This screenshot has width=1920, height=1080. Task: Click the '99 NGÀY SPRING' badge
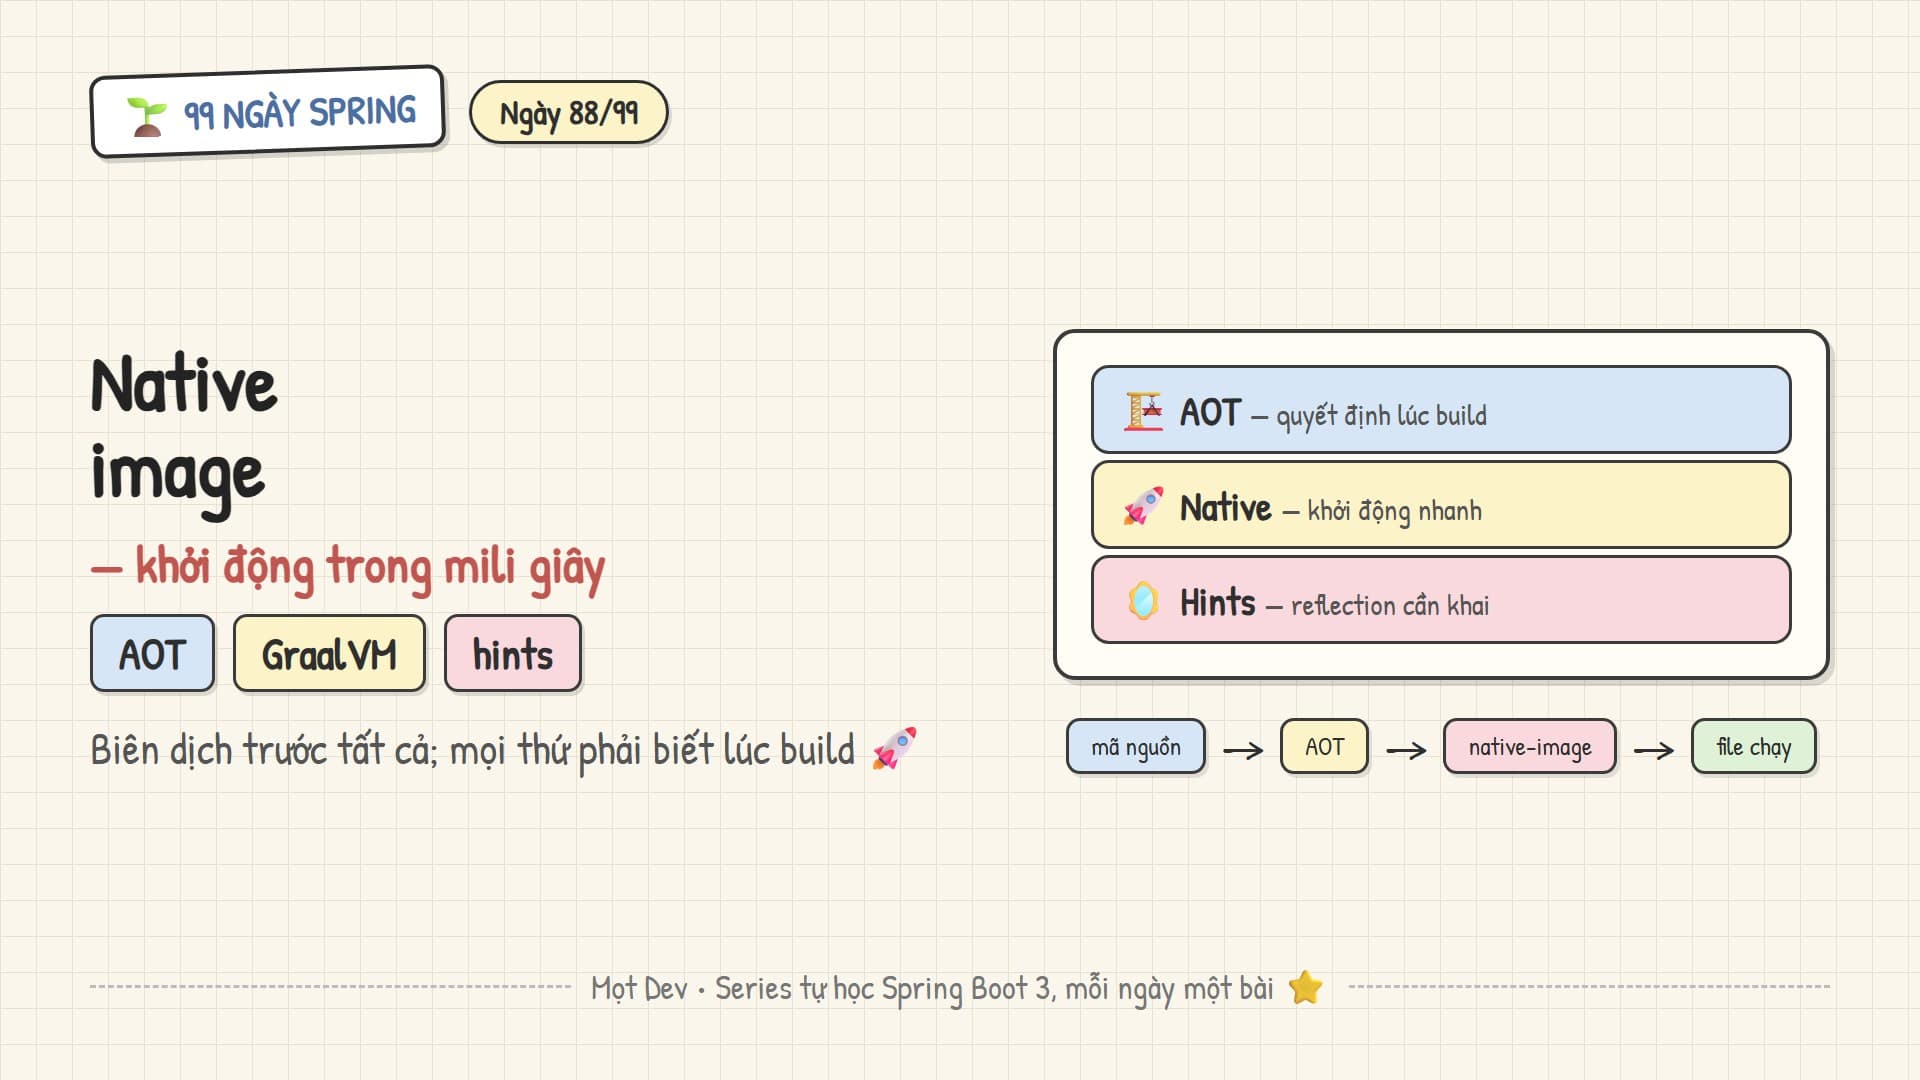click(267, 112)
